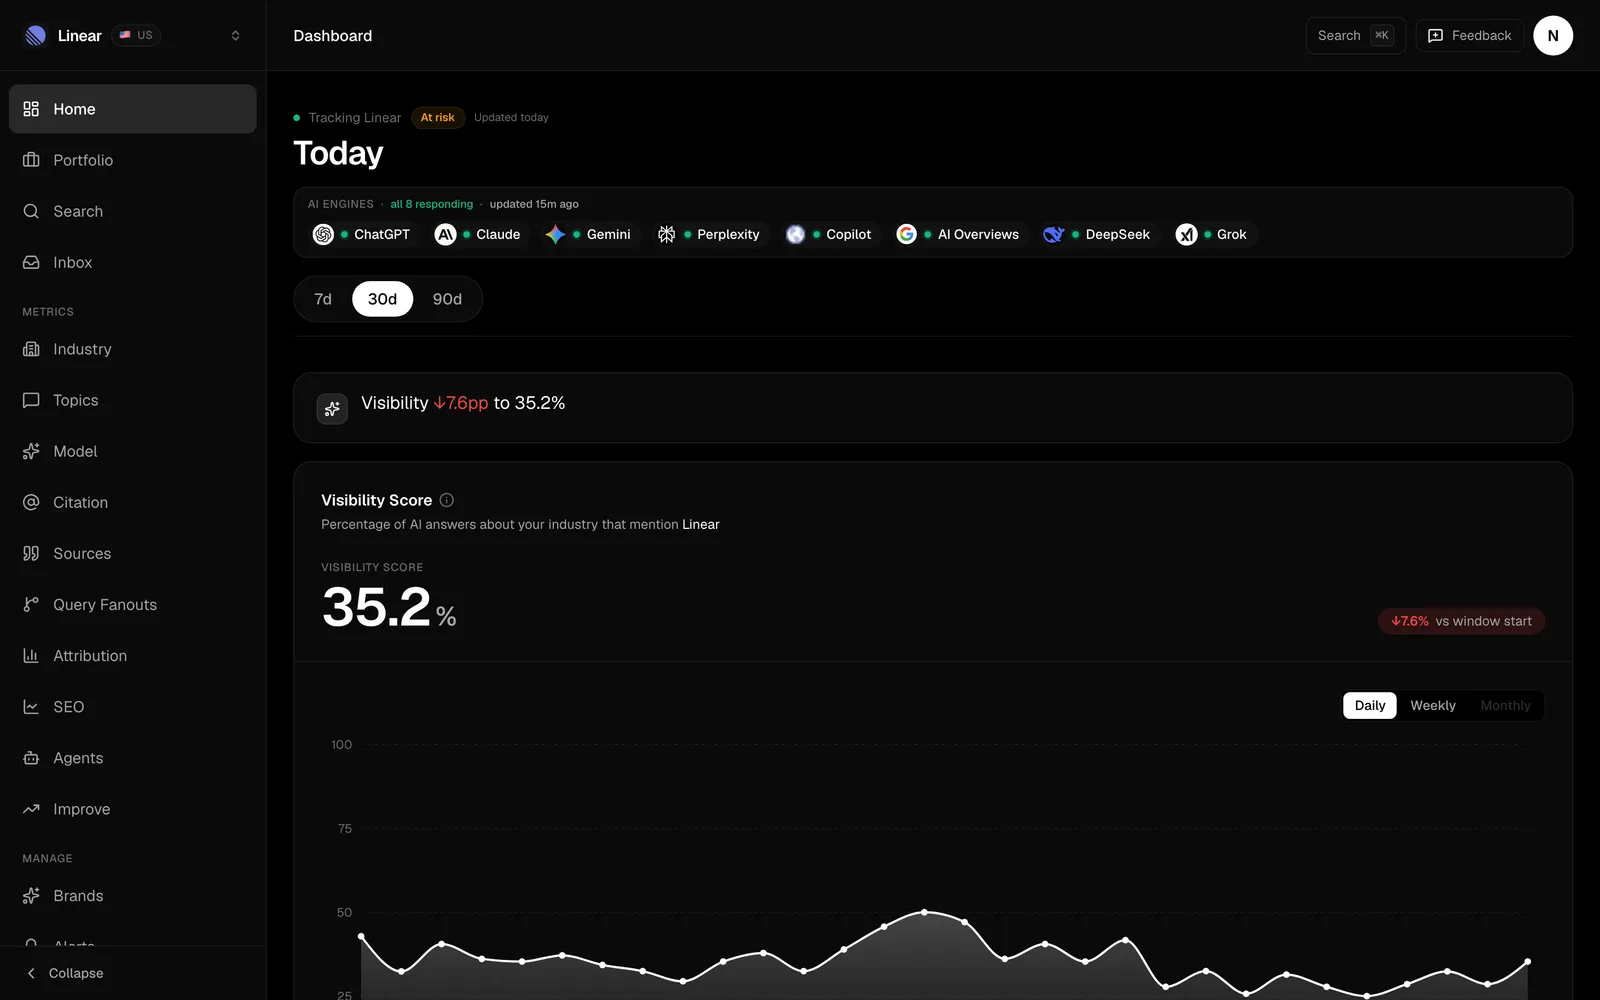The height and width of the screenshot is (1000, 1600).
Task: Click the Gemini engine icon
Action: pos(555,234)
